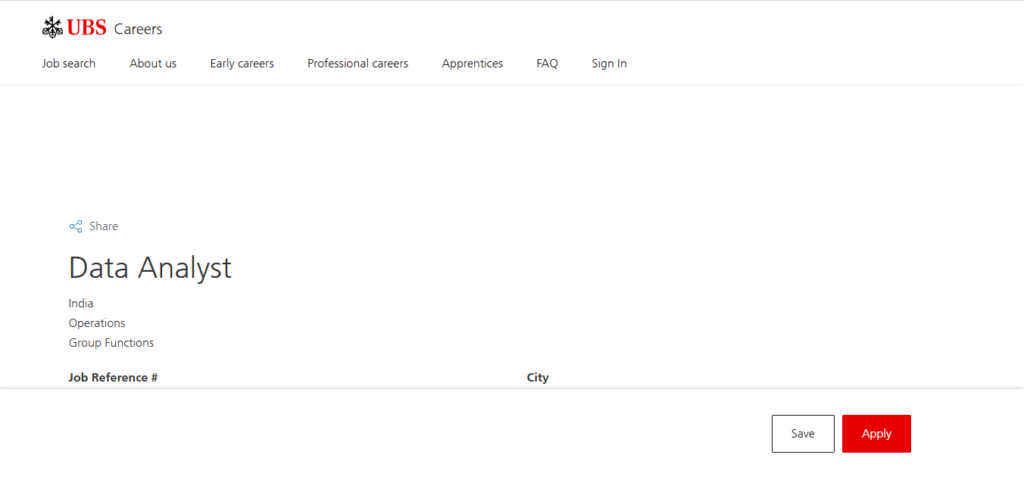Open the FAQ page
This screenshot has width=1024, height=486.
[x=547, y=63]
